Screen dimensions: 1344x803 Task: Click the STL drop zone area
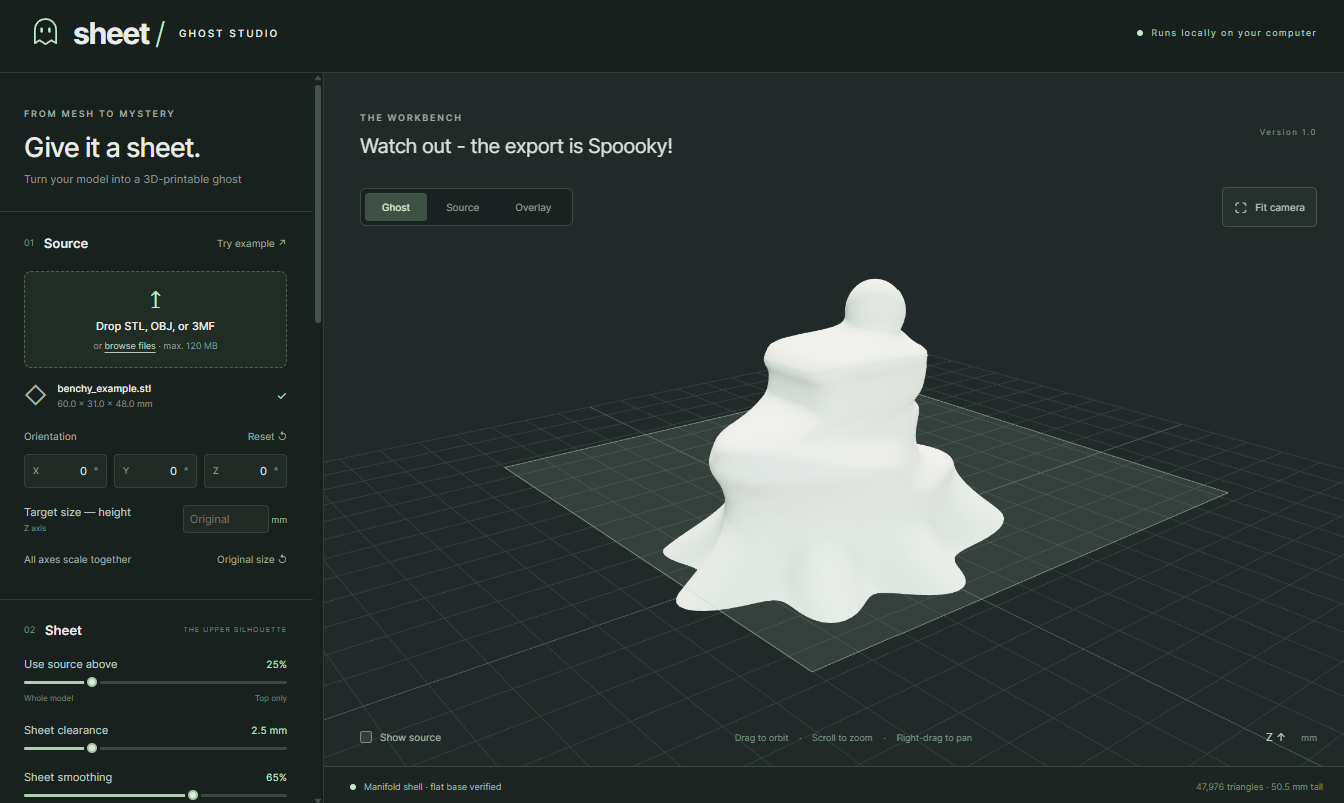point(155,319)
